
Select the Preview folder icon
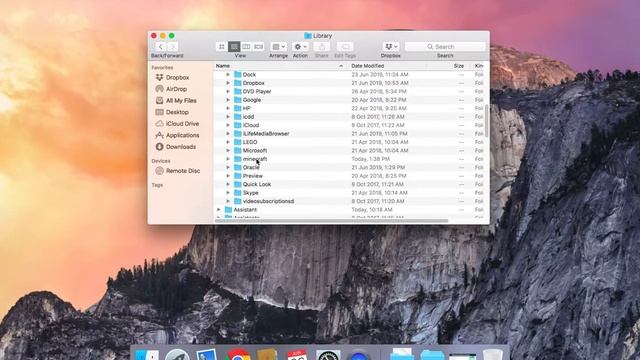[x=238, y=176]
